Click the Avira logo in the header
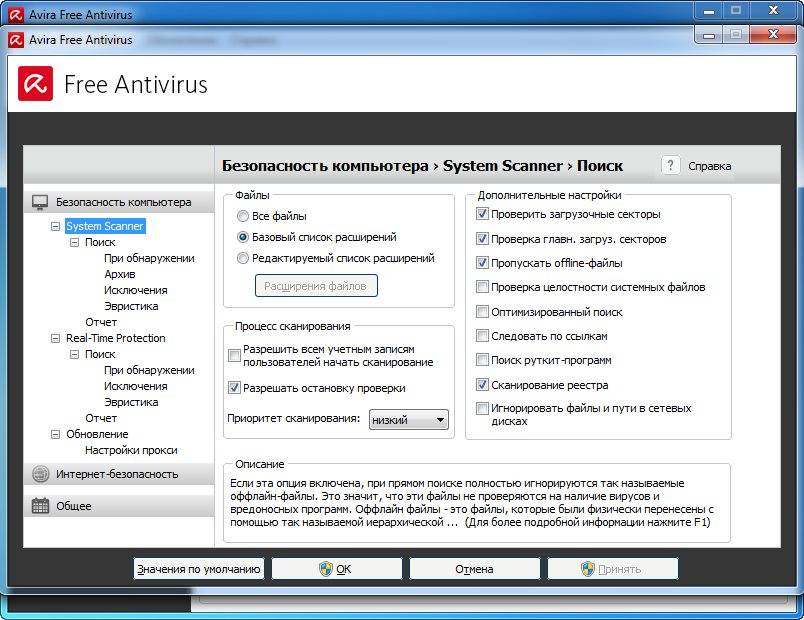804x620 pixels. tap(35, 83)
